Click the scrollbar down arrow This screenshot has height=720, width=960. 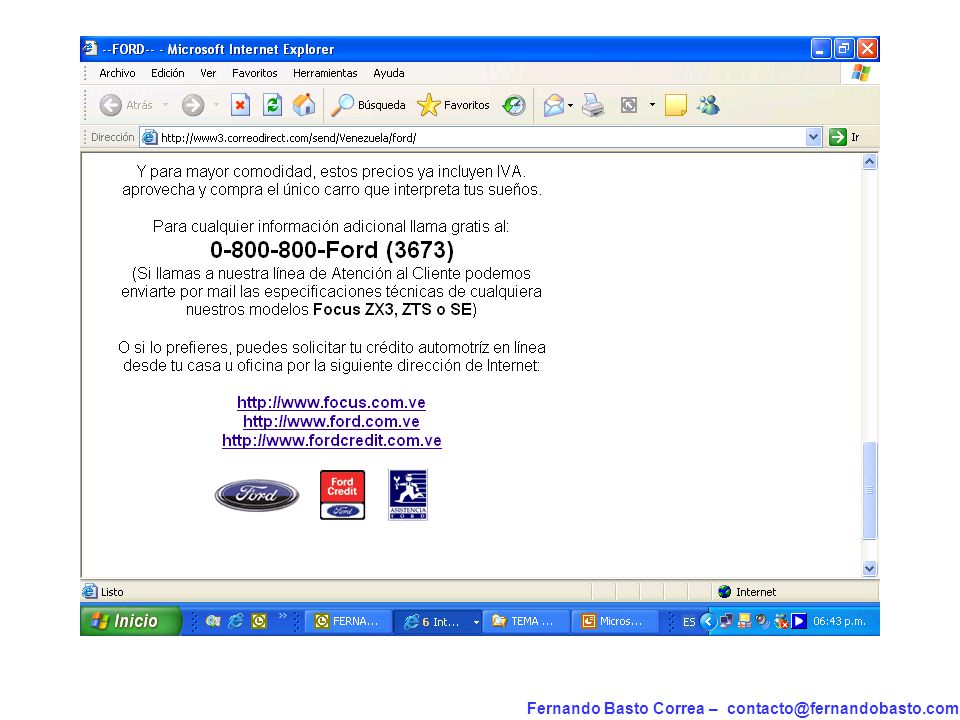point(869,569)
